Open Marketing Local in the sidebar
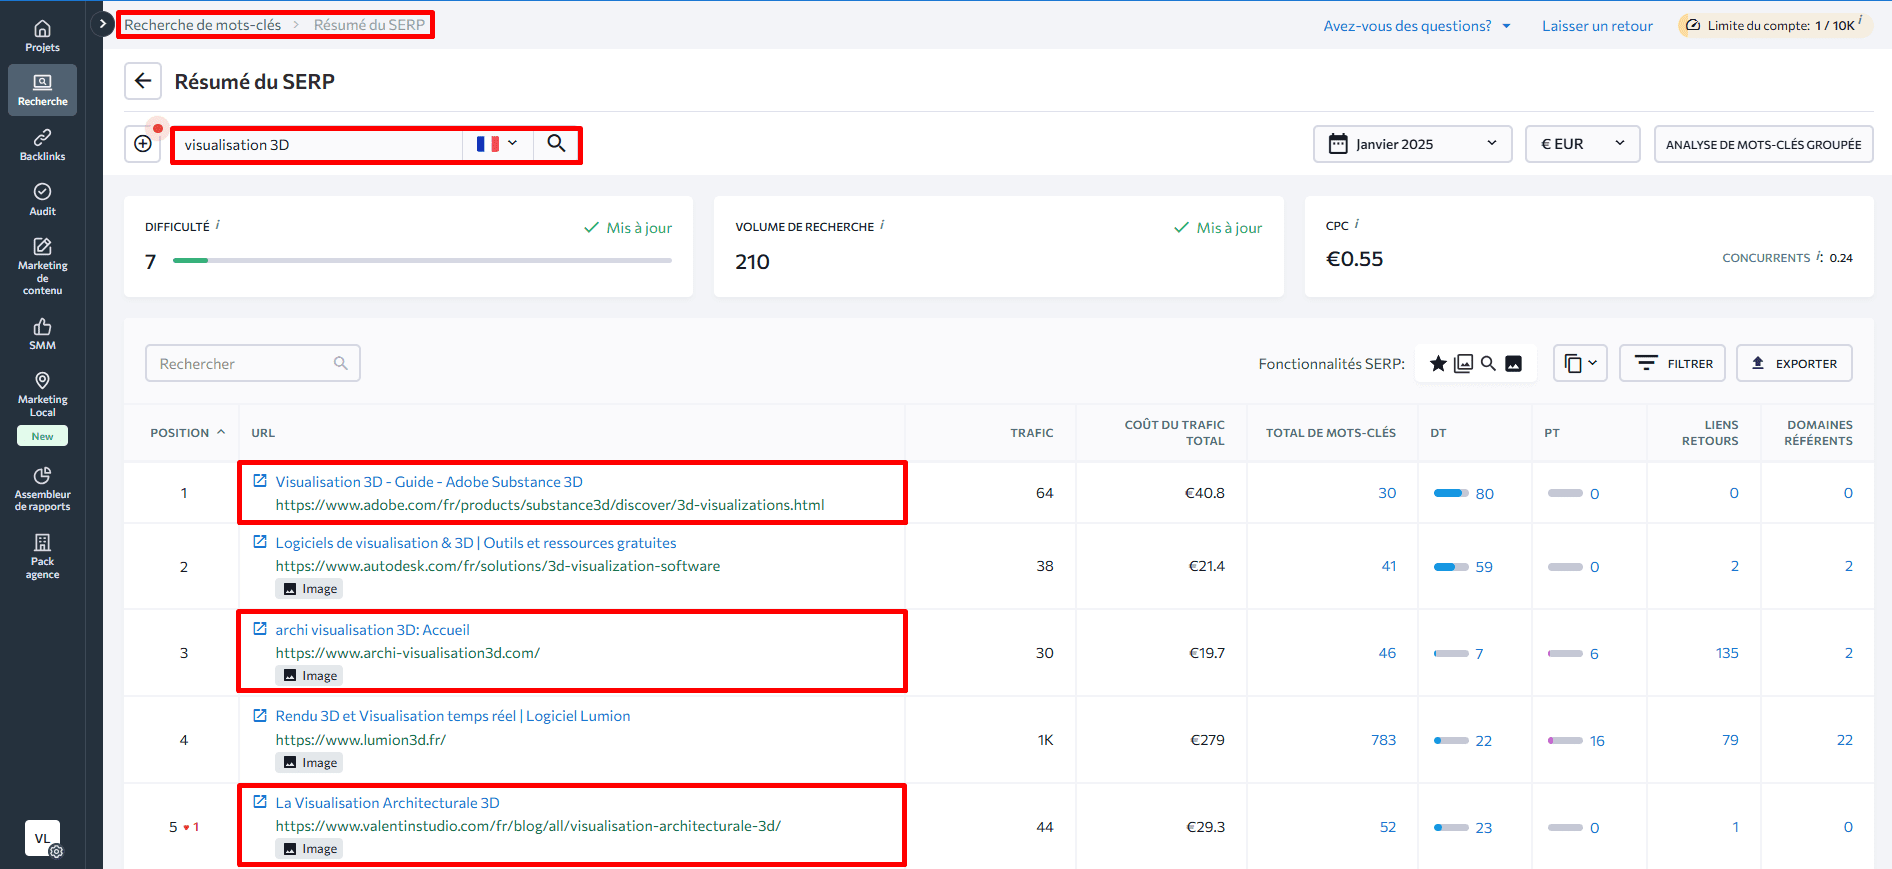The height and width of the screenshot is (869, 1892). [42, 394]
